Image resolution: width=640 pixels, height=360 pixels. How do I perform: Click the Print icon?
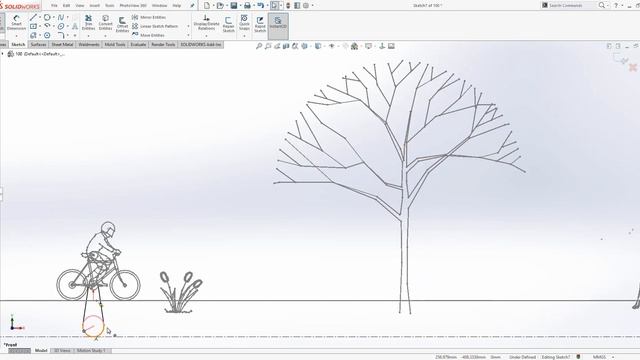[247, 5]
